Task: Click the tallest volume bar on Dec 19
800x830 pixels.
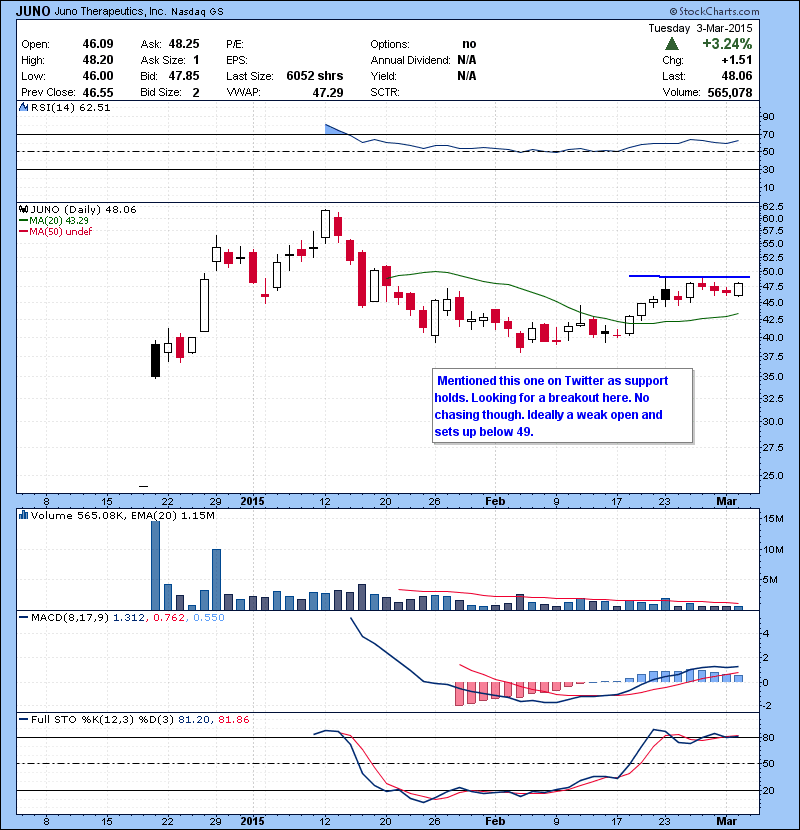Action: [x=155, y=565]
